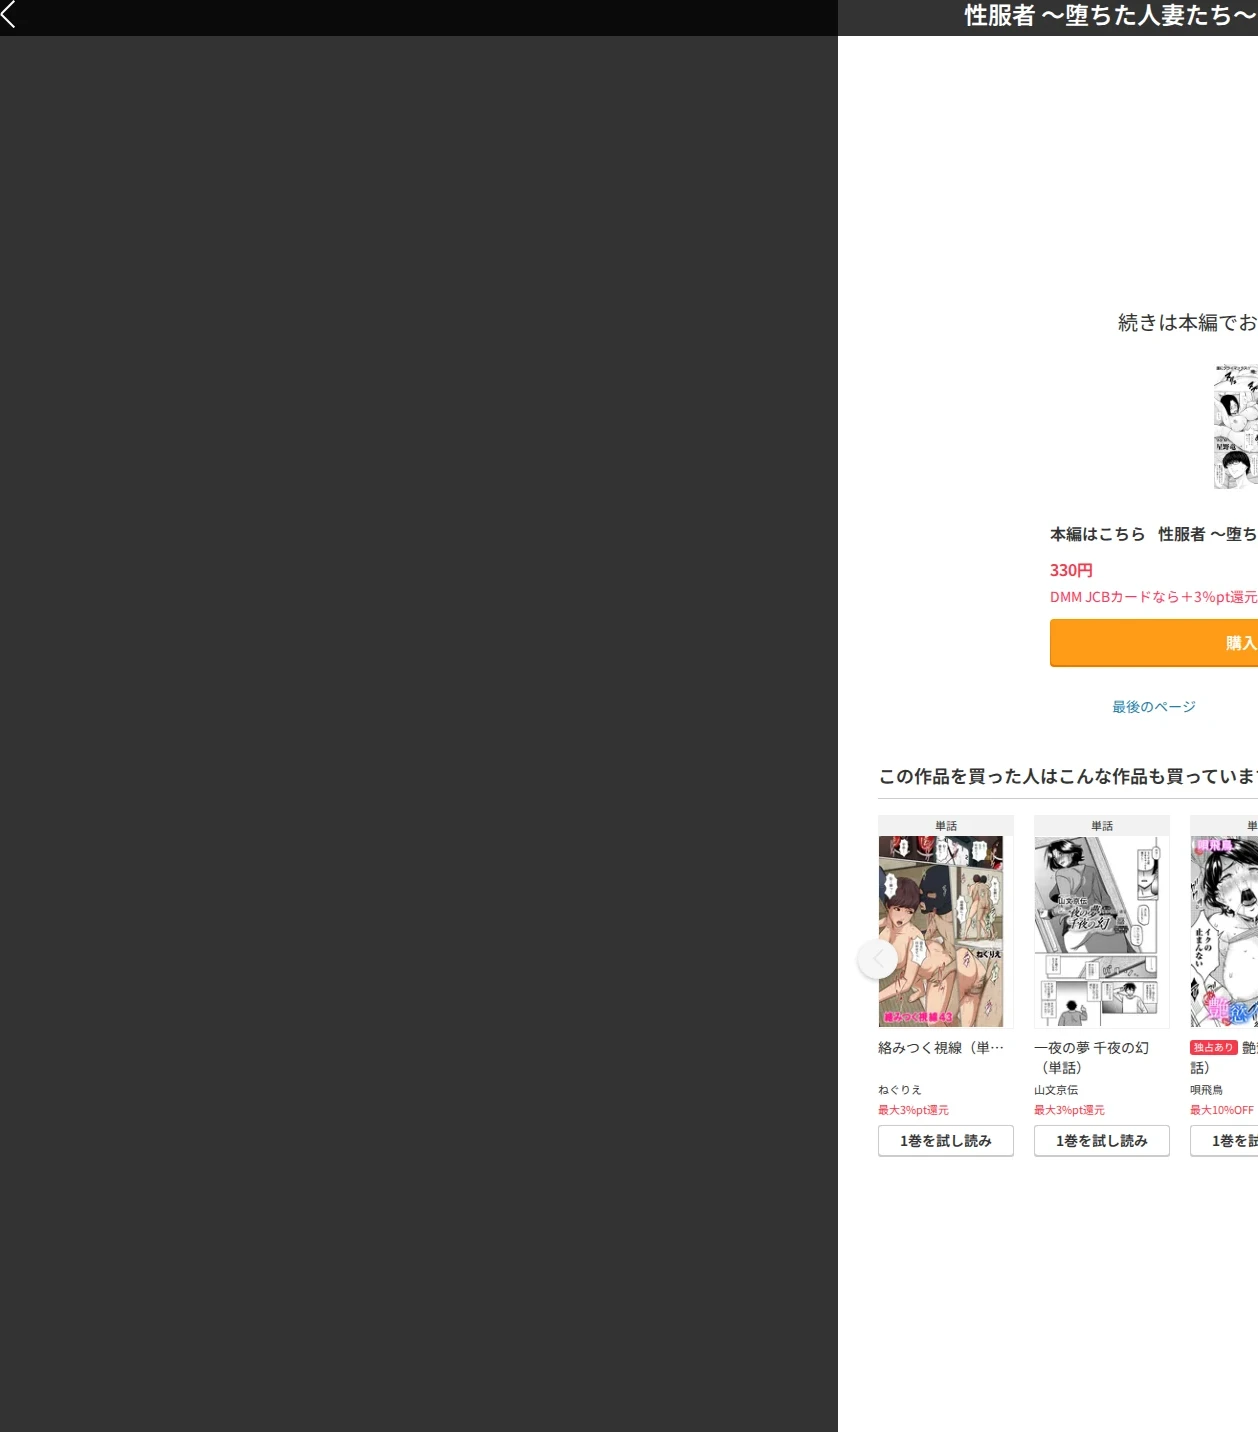
Task: Open the 絡みつく視線 cover thumbnail
Action: pyautogui.click(x=941, y=931)
